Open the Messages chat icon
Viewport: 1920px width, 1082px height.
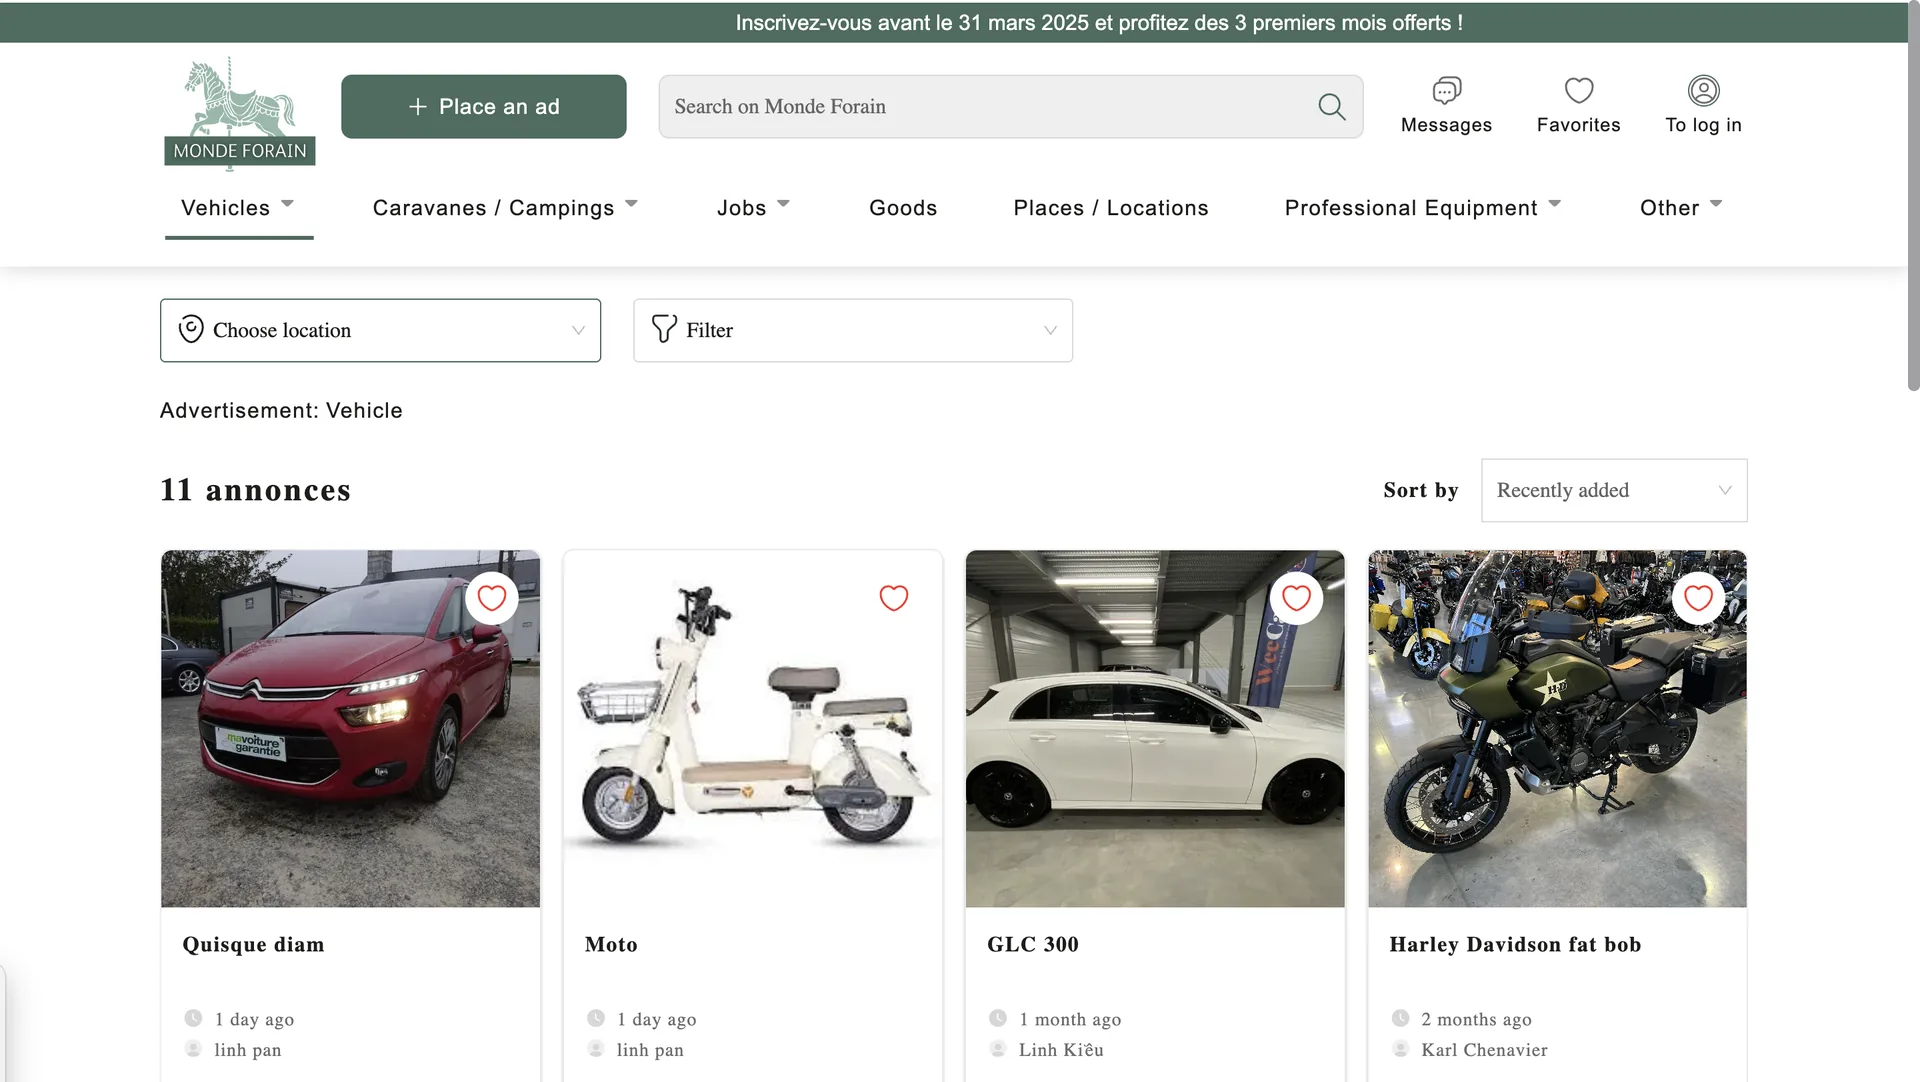click(x=1446, y=91)
